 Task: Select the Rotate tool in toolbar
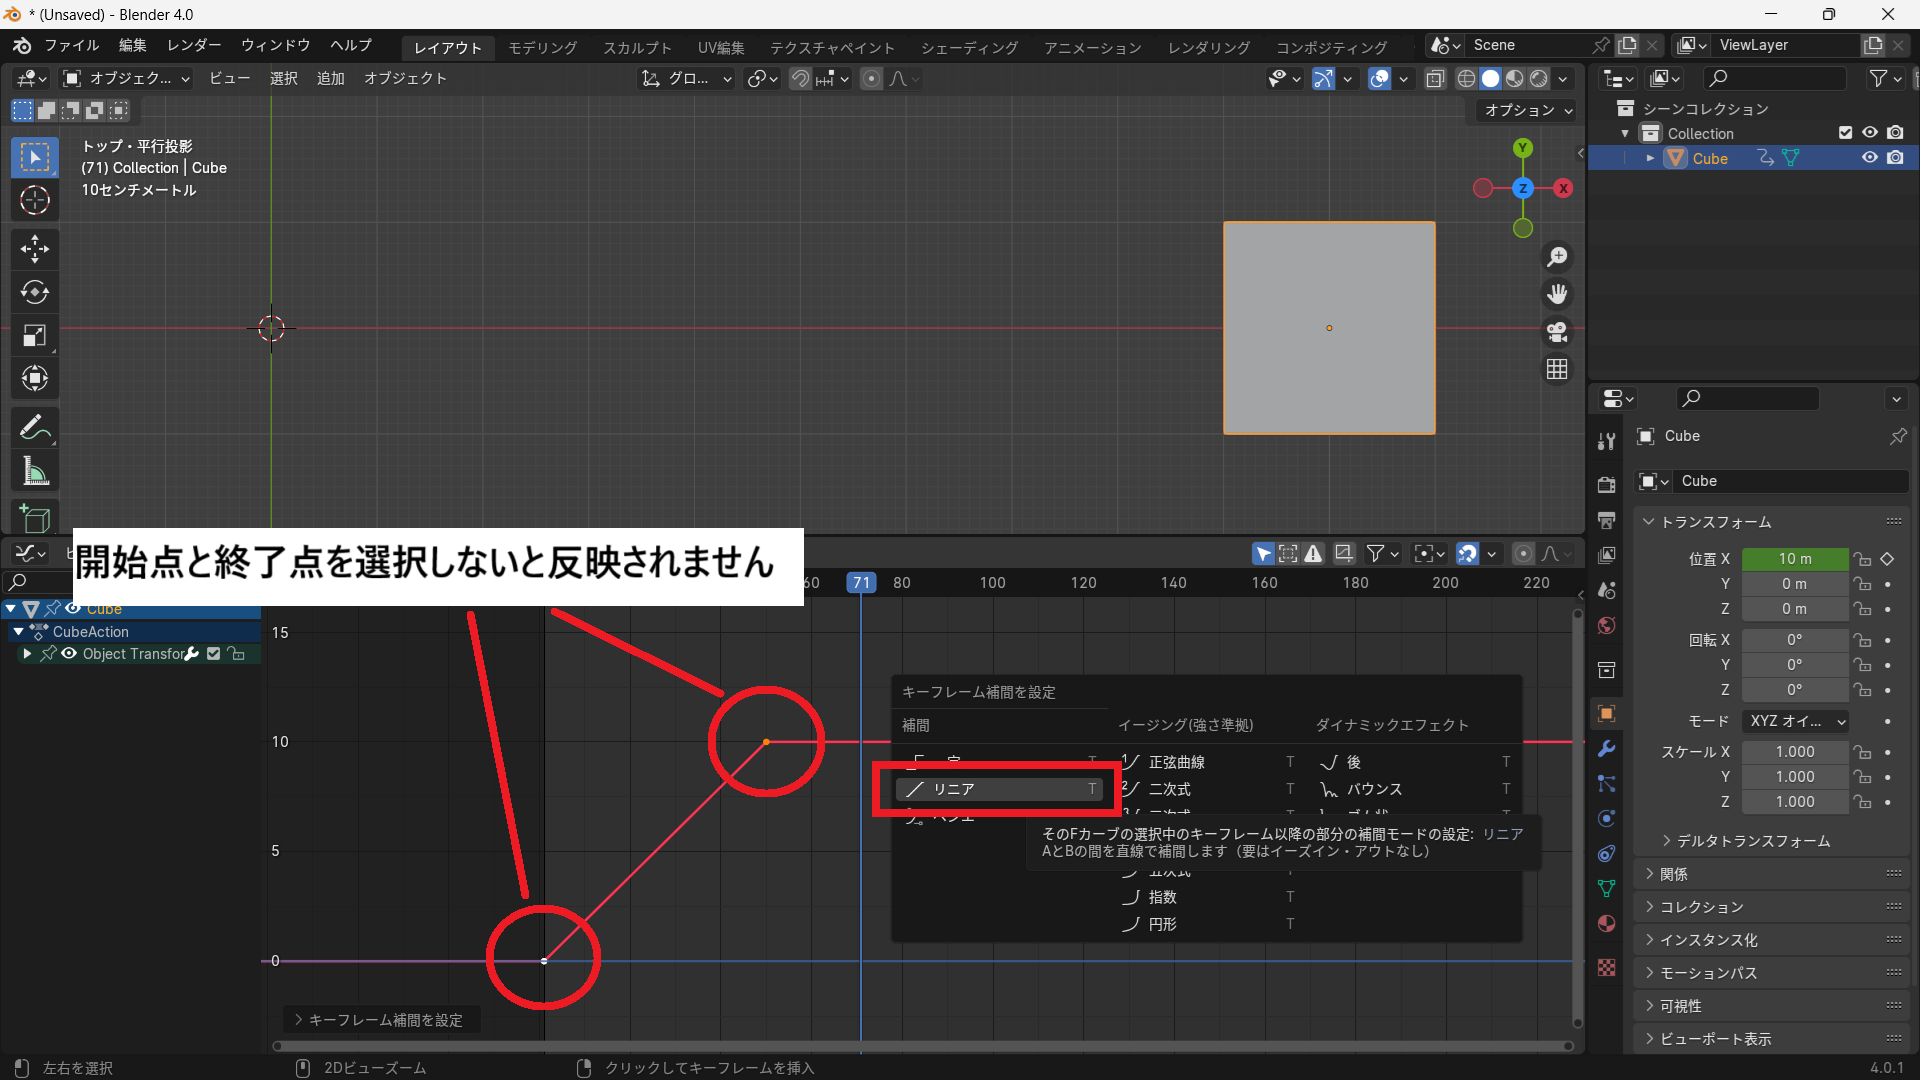point(35,292)
